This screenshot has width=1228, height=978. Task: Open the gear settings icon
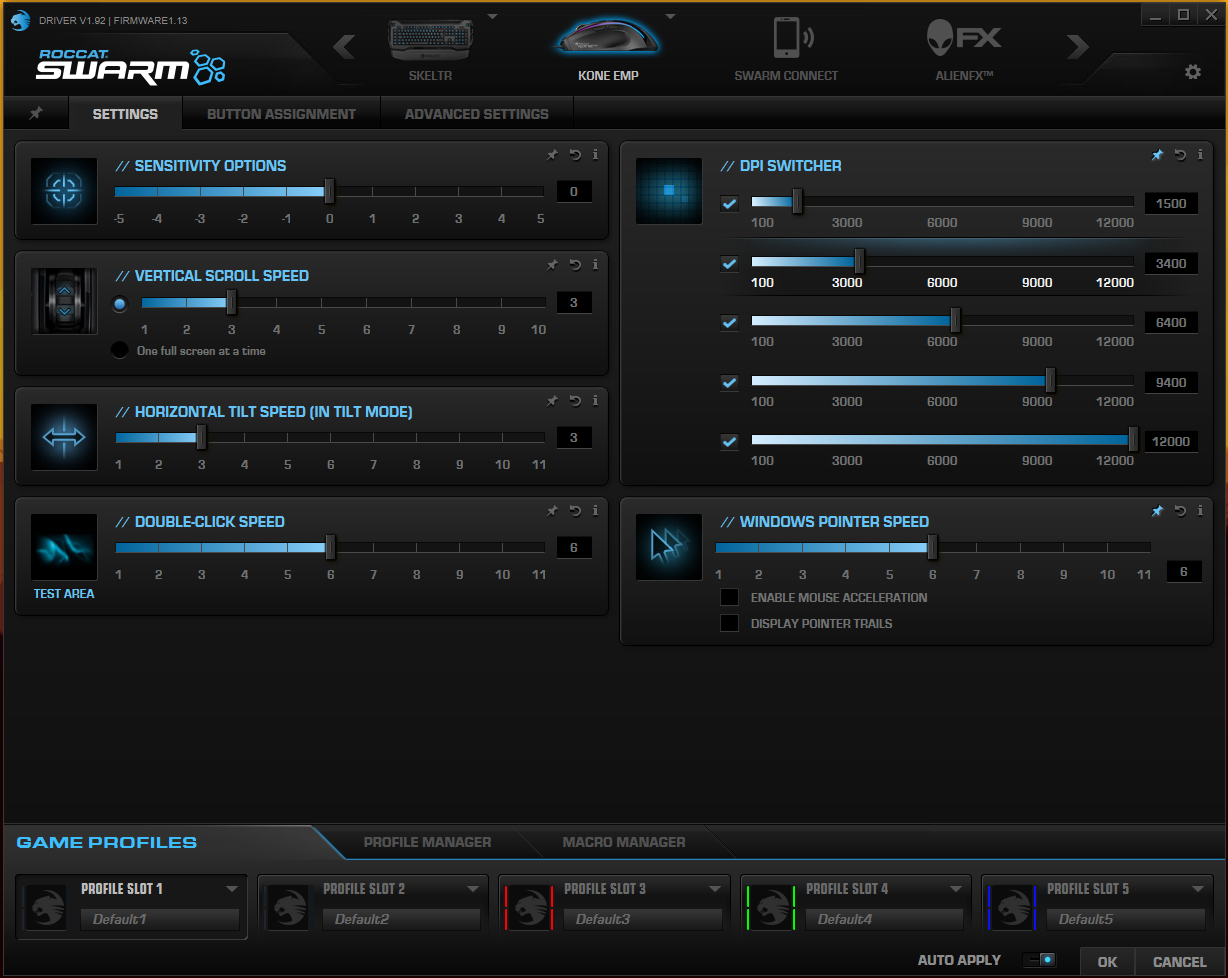click(x=1192, y=72)
